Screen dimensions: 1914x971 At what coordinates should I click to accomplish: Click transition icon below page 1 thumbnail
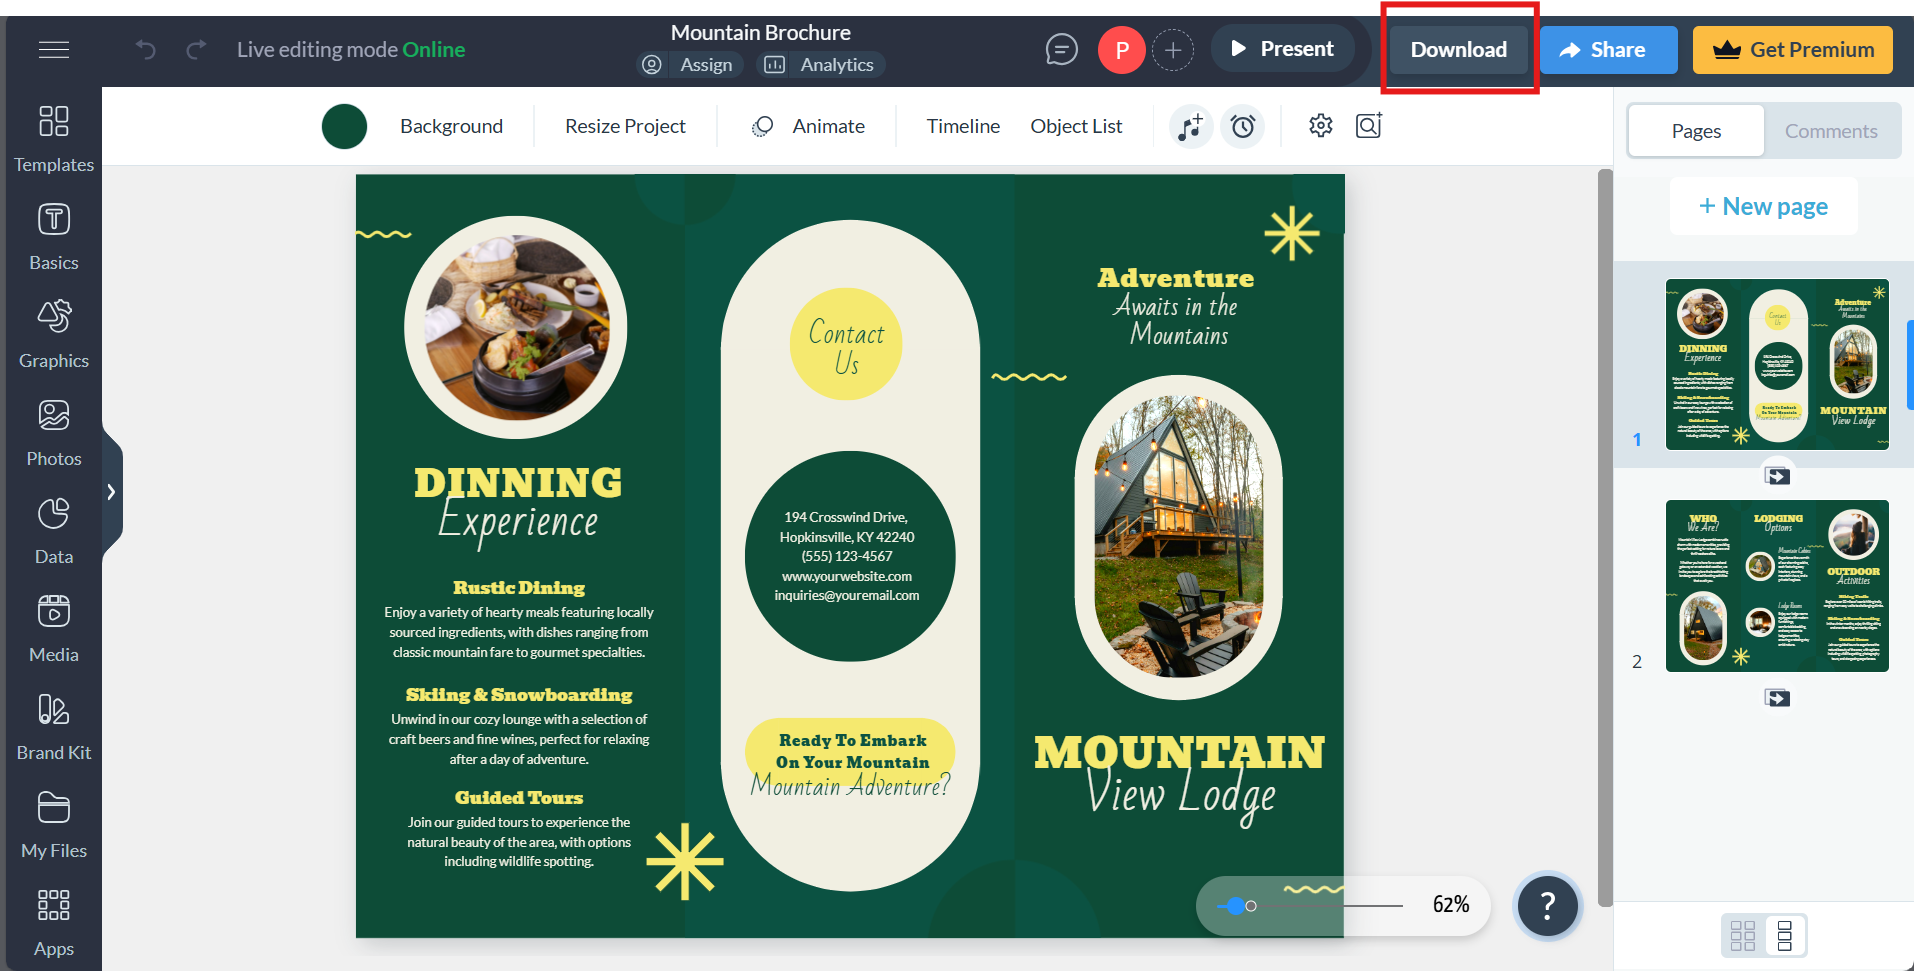pyautogui.click(x=1777, y=476)
